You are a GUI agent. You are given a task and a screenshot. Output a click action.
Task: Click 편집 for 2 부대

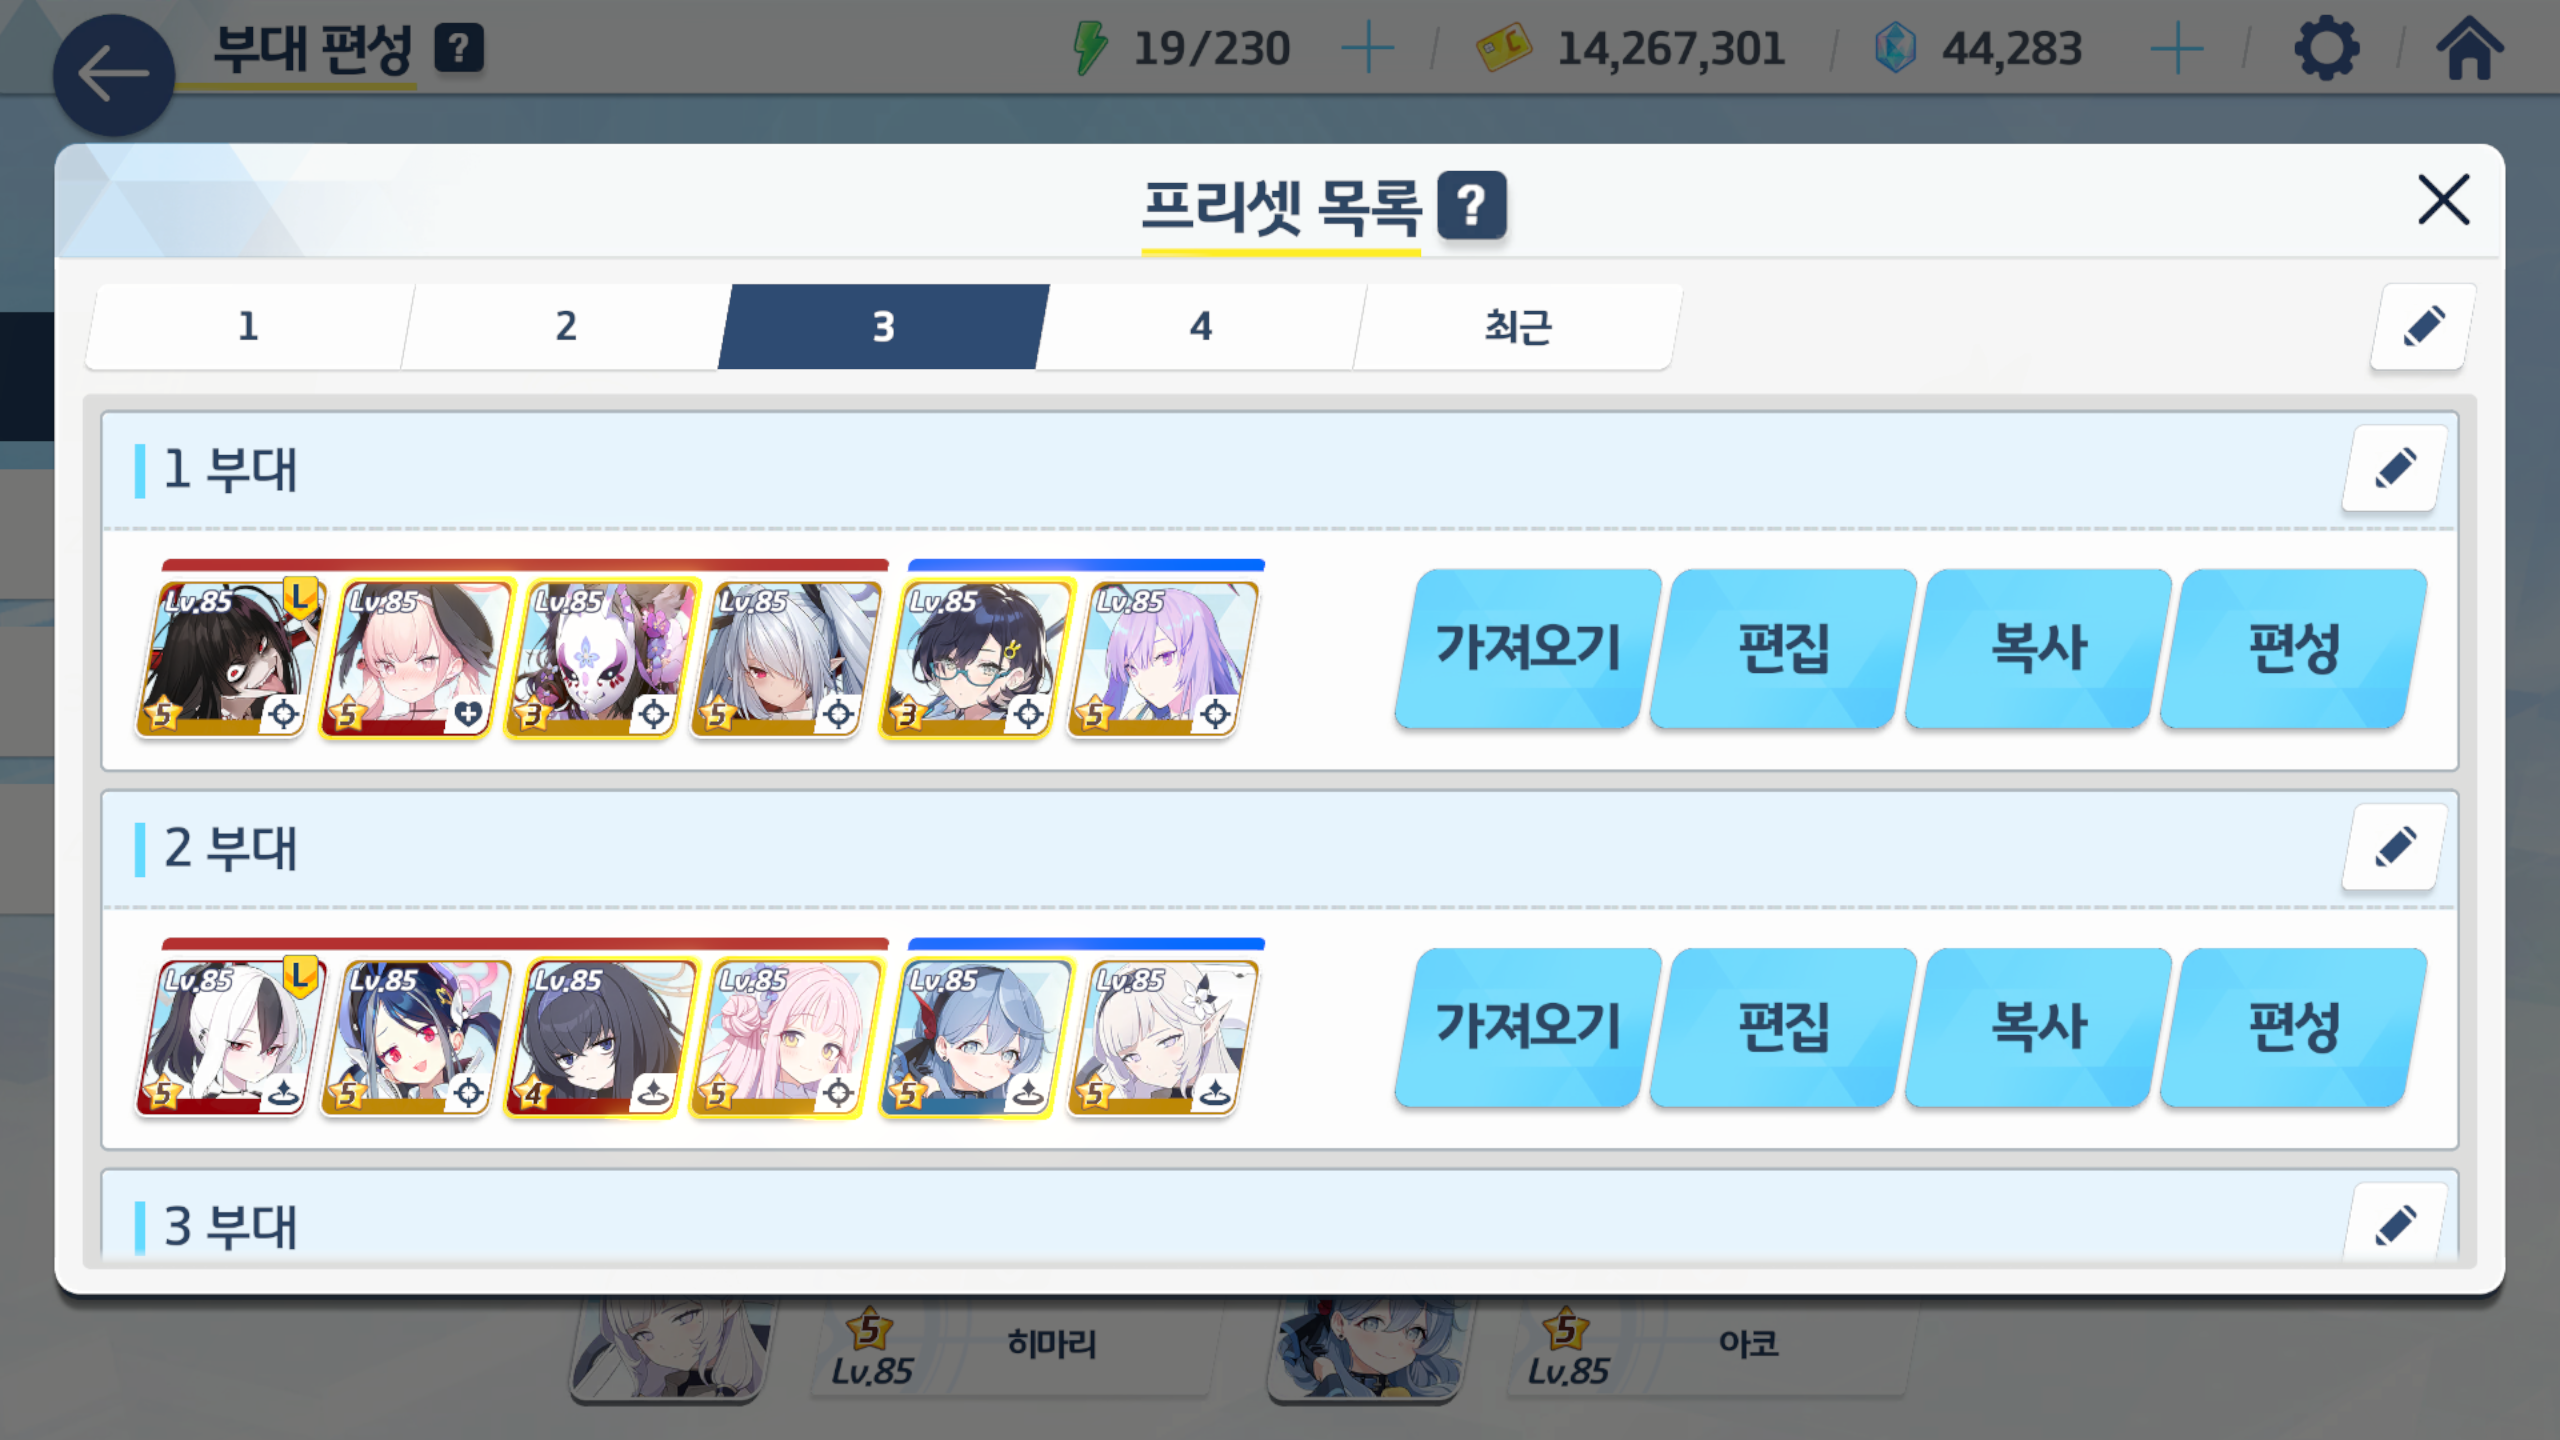[1782, 1027]
